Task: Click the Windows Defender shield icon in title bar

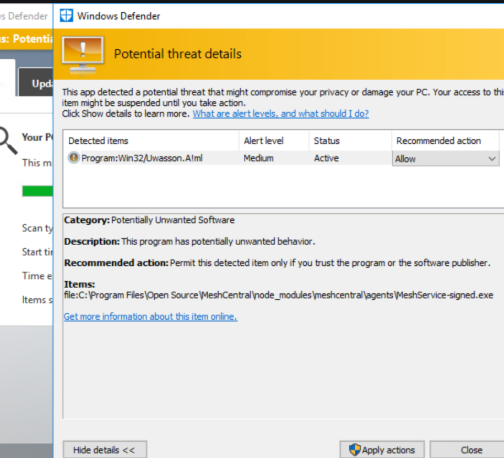Action: (66, 16)
